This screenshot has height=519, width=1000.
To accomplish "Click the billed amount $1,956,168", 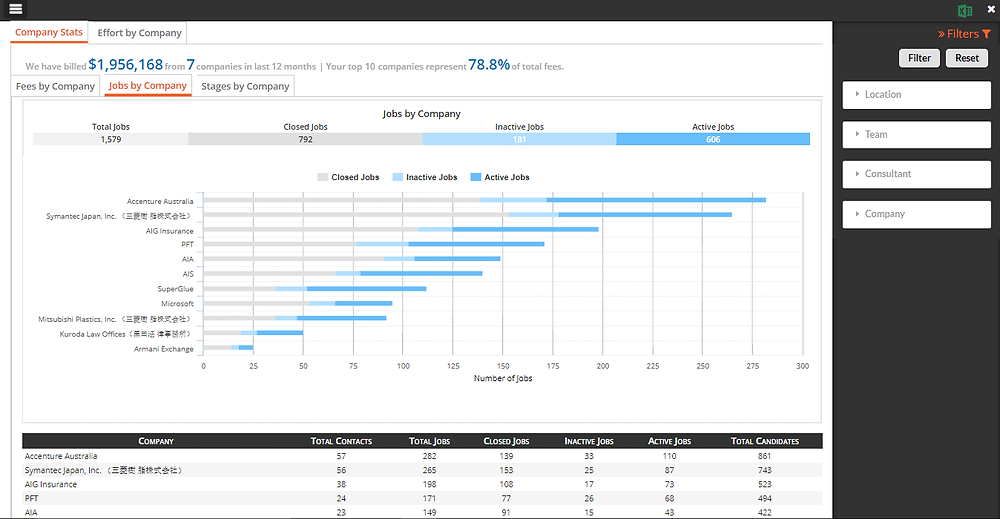I will click(126, 64).
